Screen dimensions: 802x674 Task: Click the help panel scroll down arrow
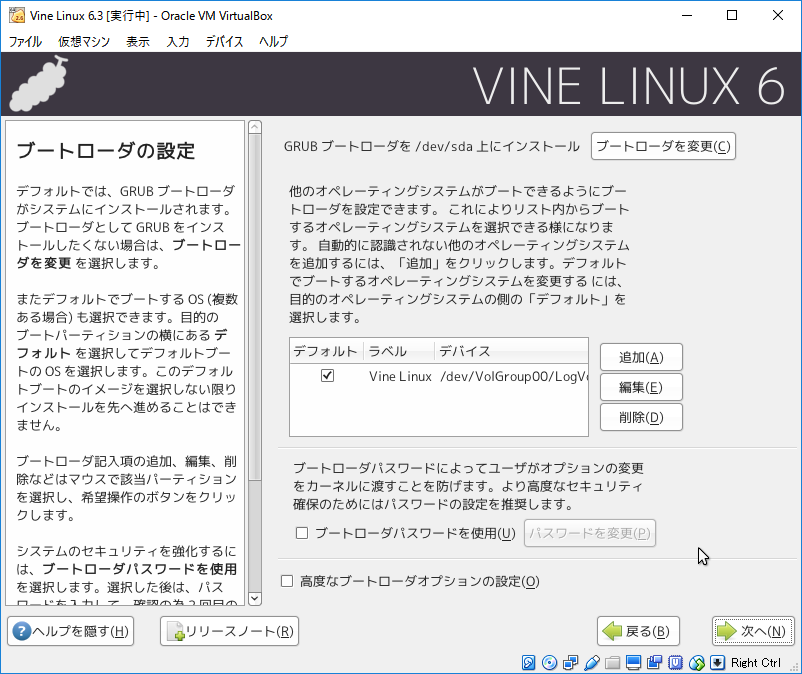pos(254,598)
